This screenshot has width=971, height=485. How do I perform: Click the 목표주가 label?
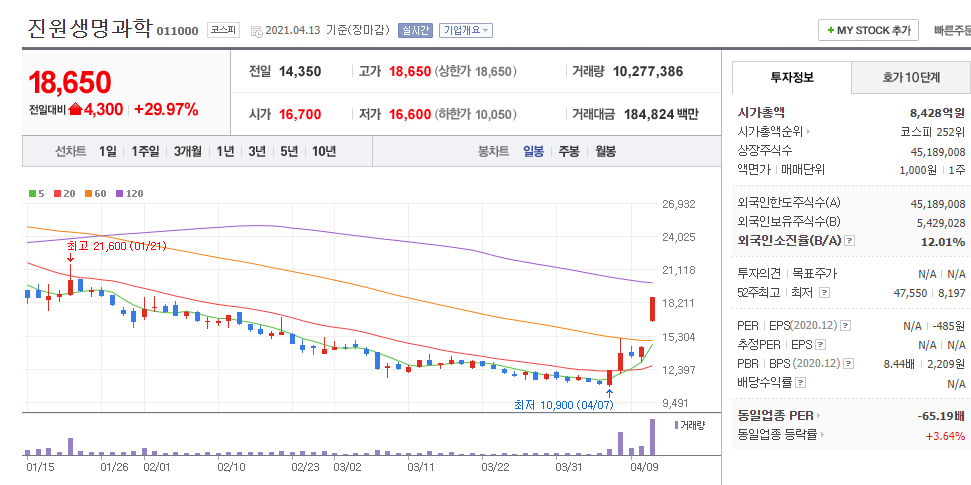pyautogui.click(x=813, y=273)
